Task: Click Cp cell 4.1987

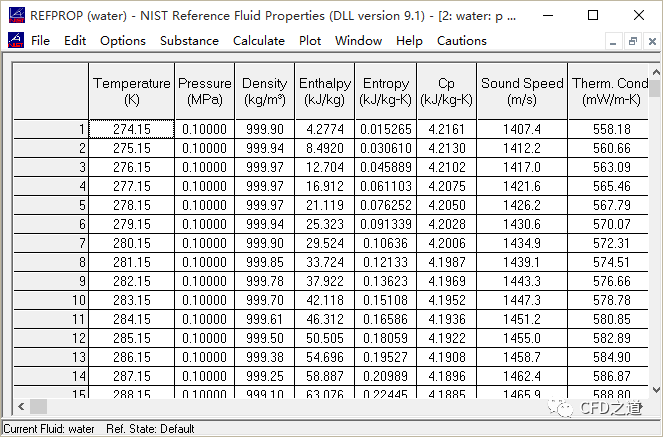Action: (447, 262)
